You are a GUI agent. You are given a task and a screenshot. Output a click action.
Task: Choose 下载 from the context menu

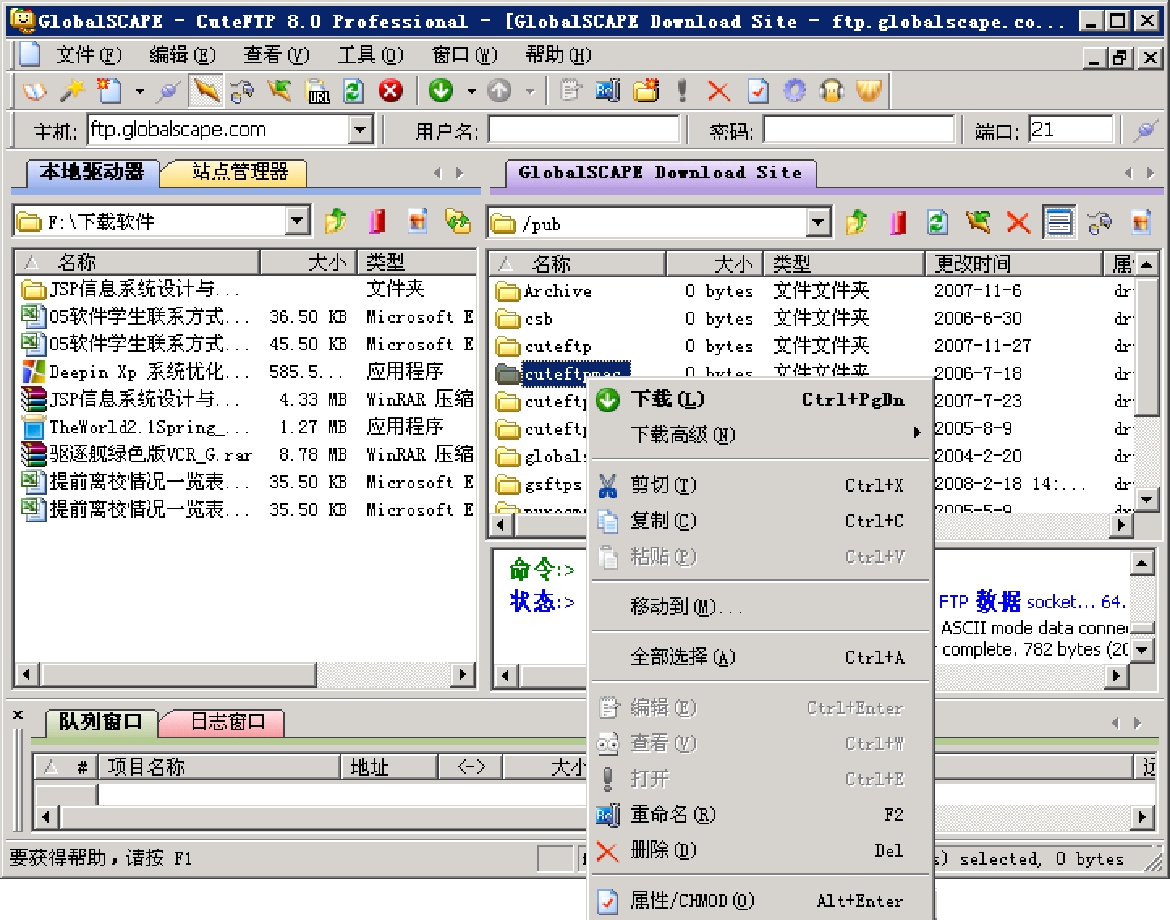pyautogui.click(x=761, y=400)
